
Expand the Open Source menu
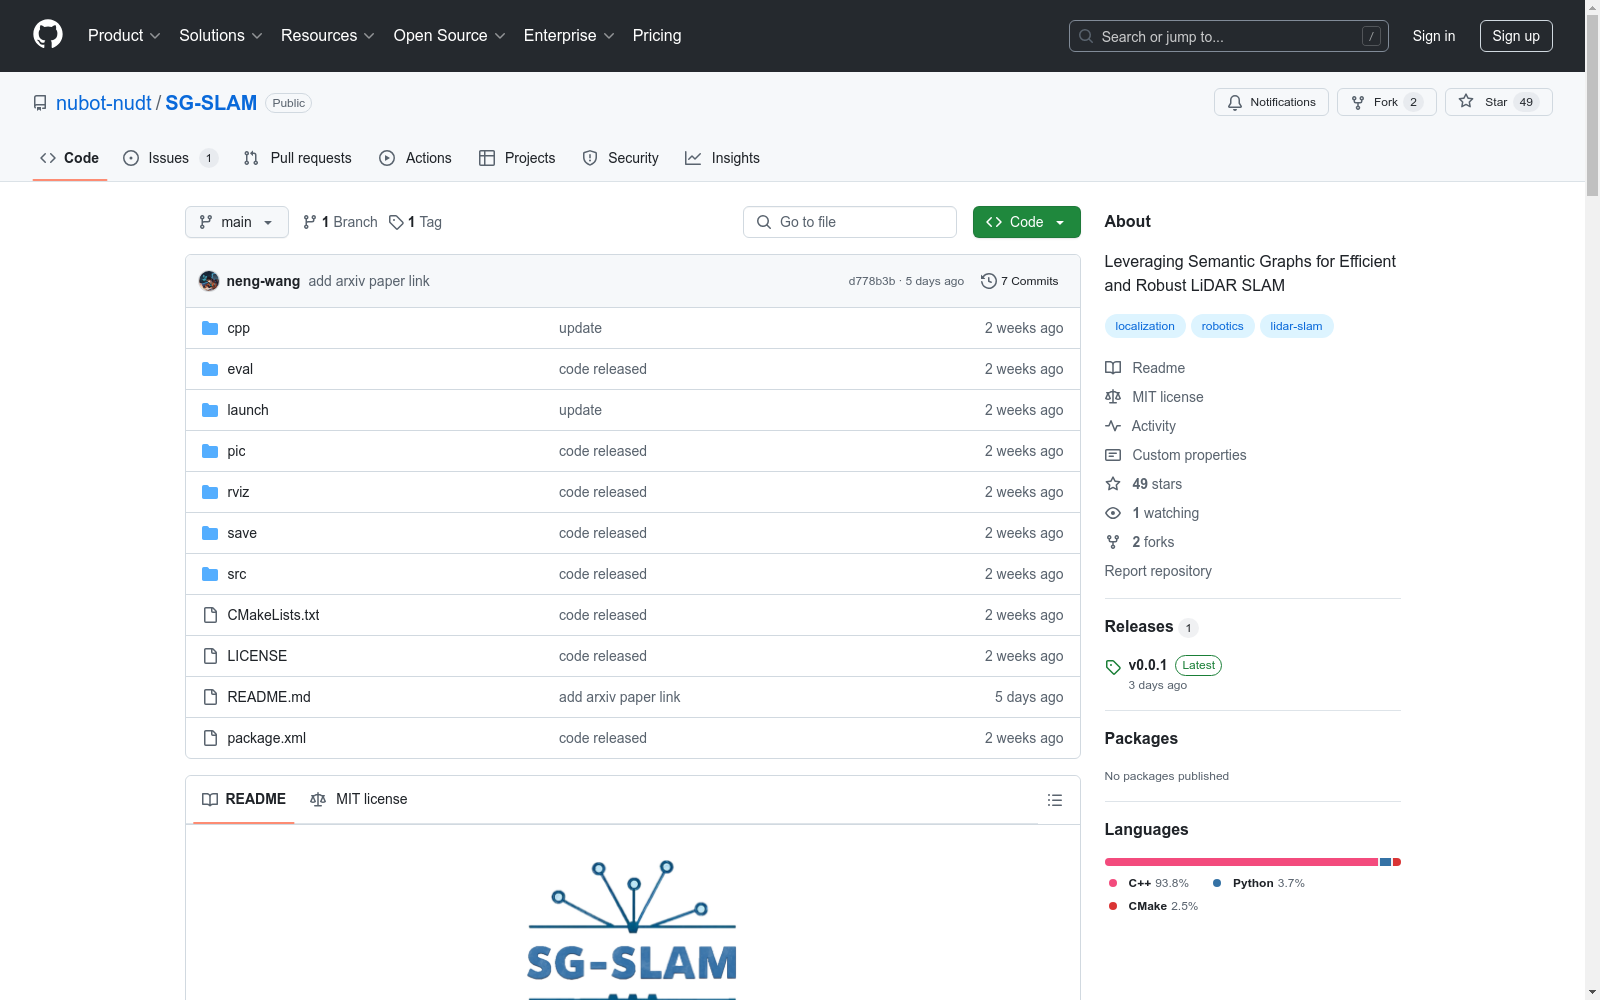click(450, 35)
